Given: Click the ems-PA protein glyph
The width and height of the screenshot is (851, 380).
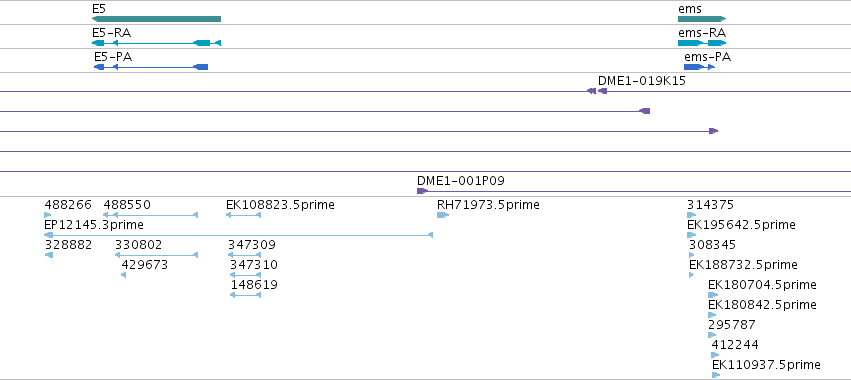Looking at the screenshot, I should pyautogui.click(x=699, y=67).
